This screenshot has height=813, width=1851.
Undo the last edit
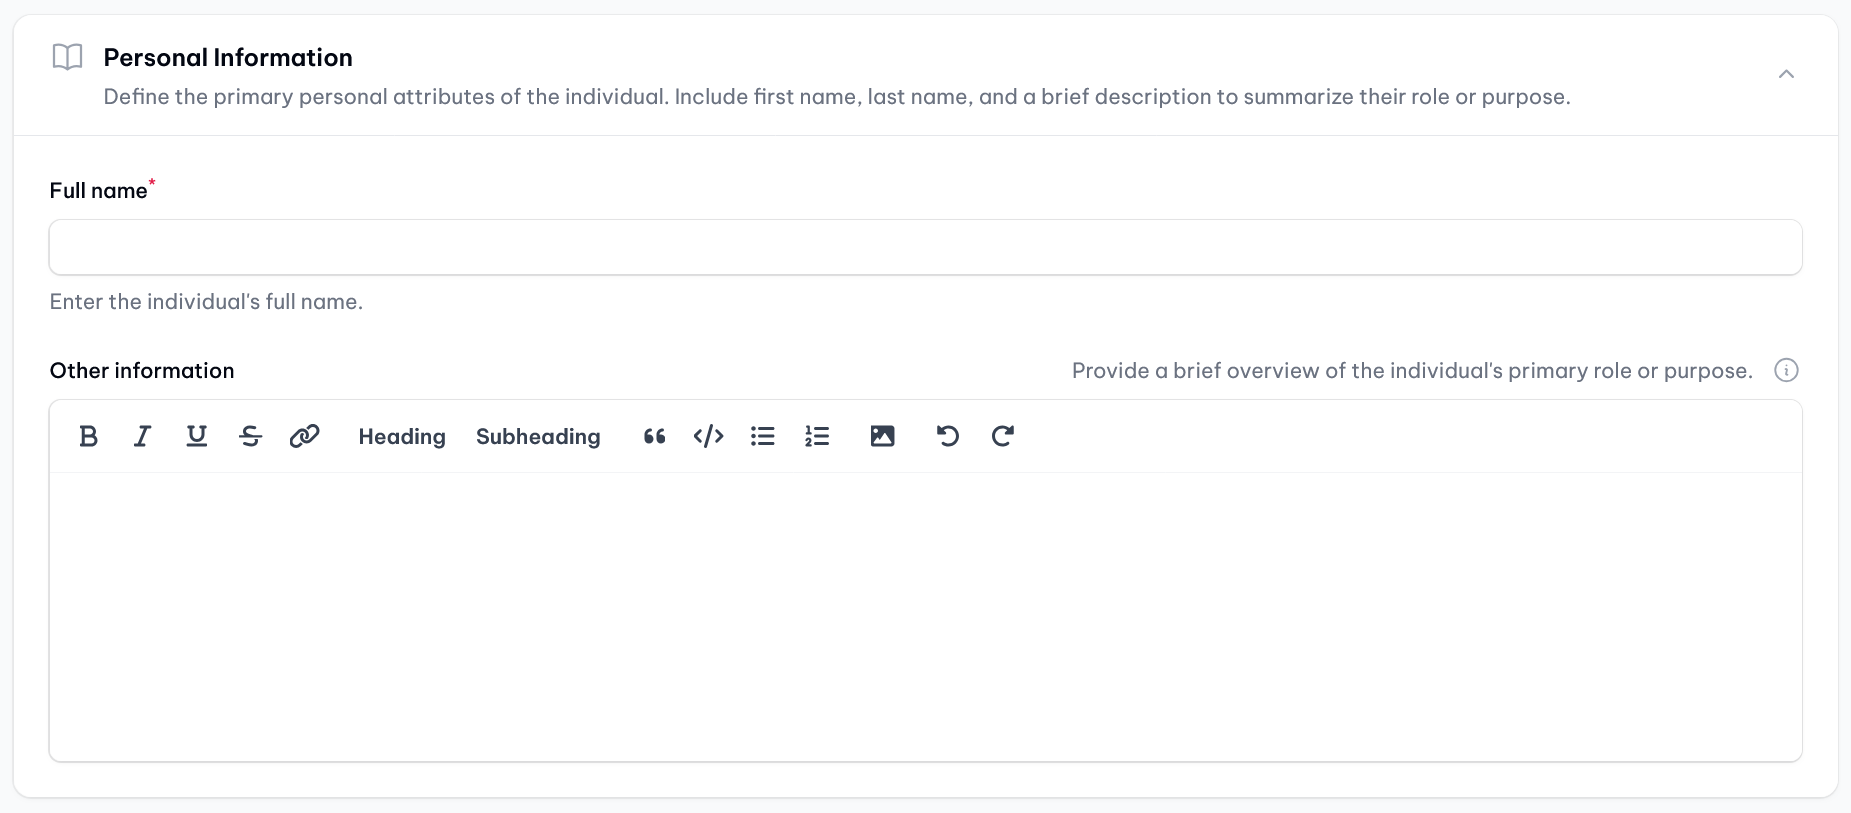(x=948, y=436)
